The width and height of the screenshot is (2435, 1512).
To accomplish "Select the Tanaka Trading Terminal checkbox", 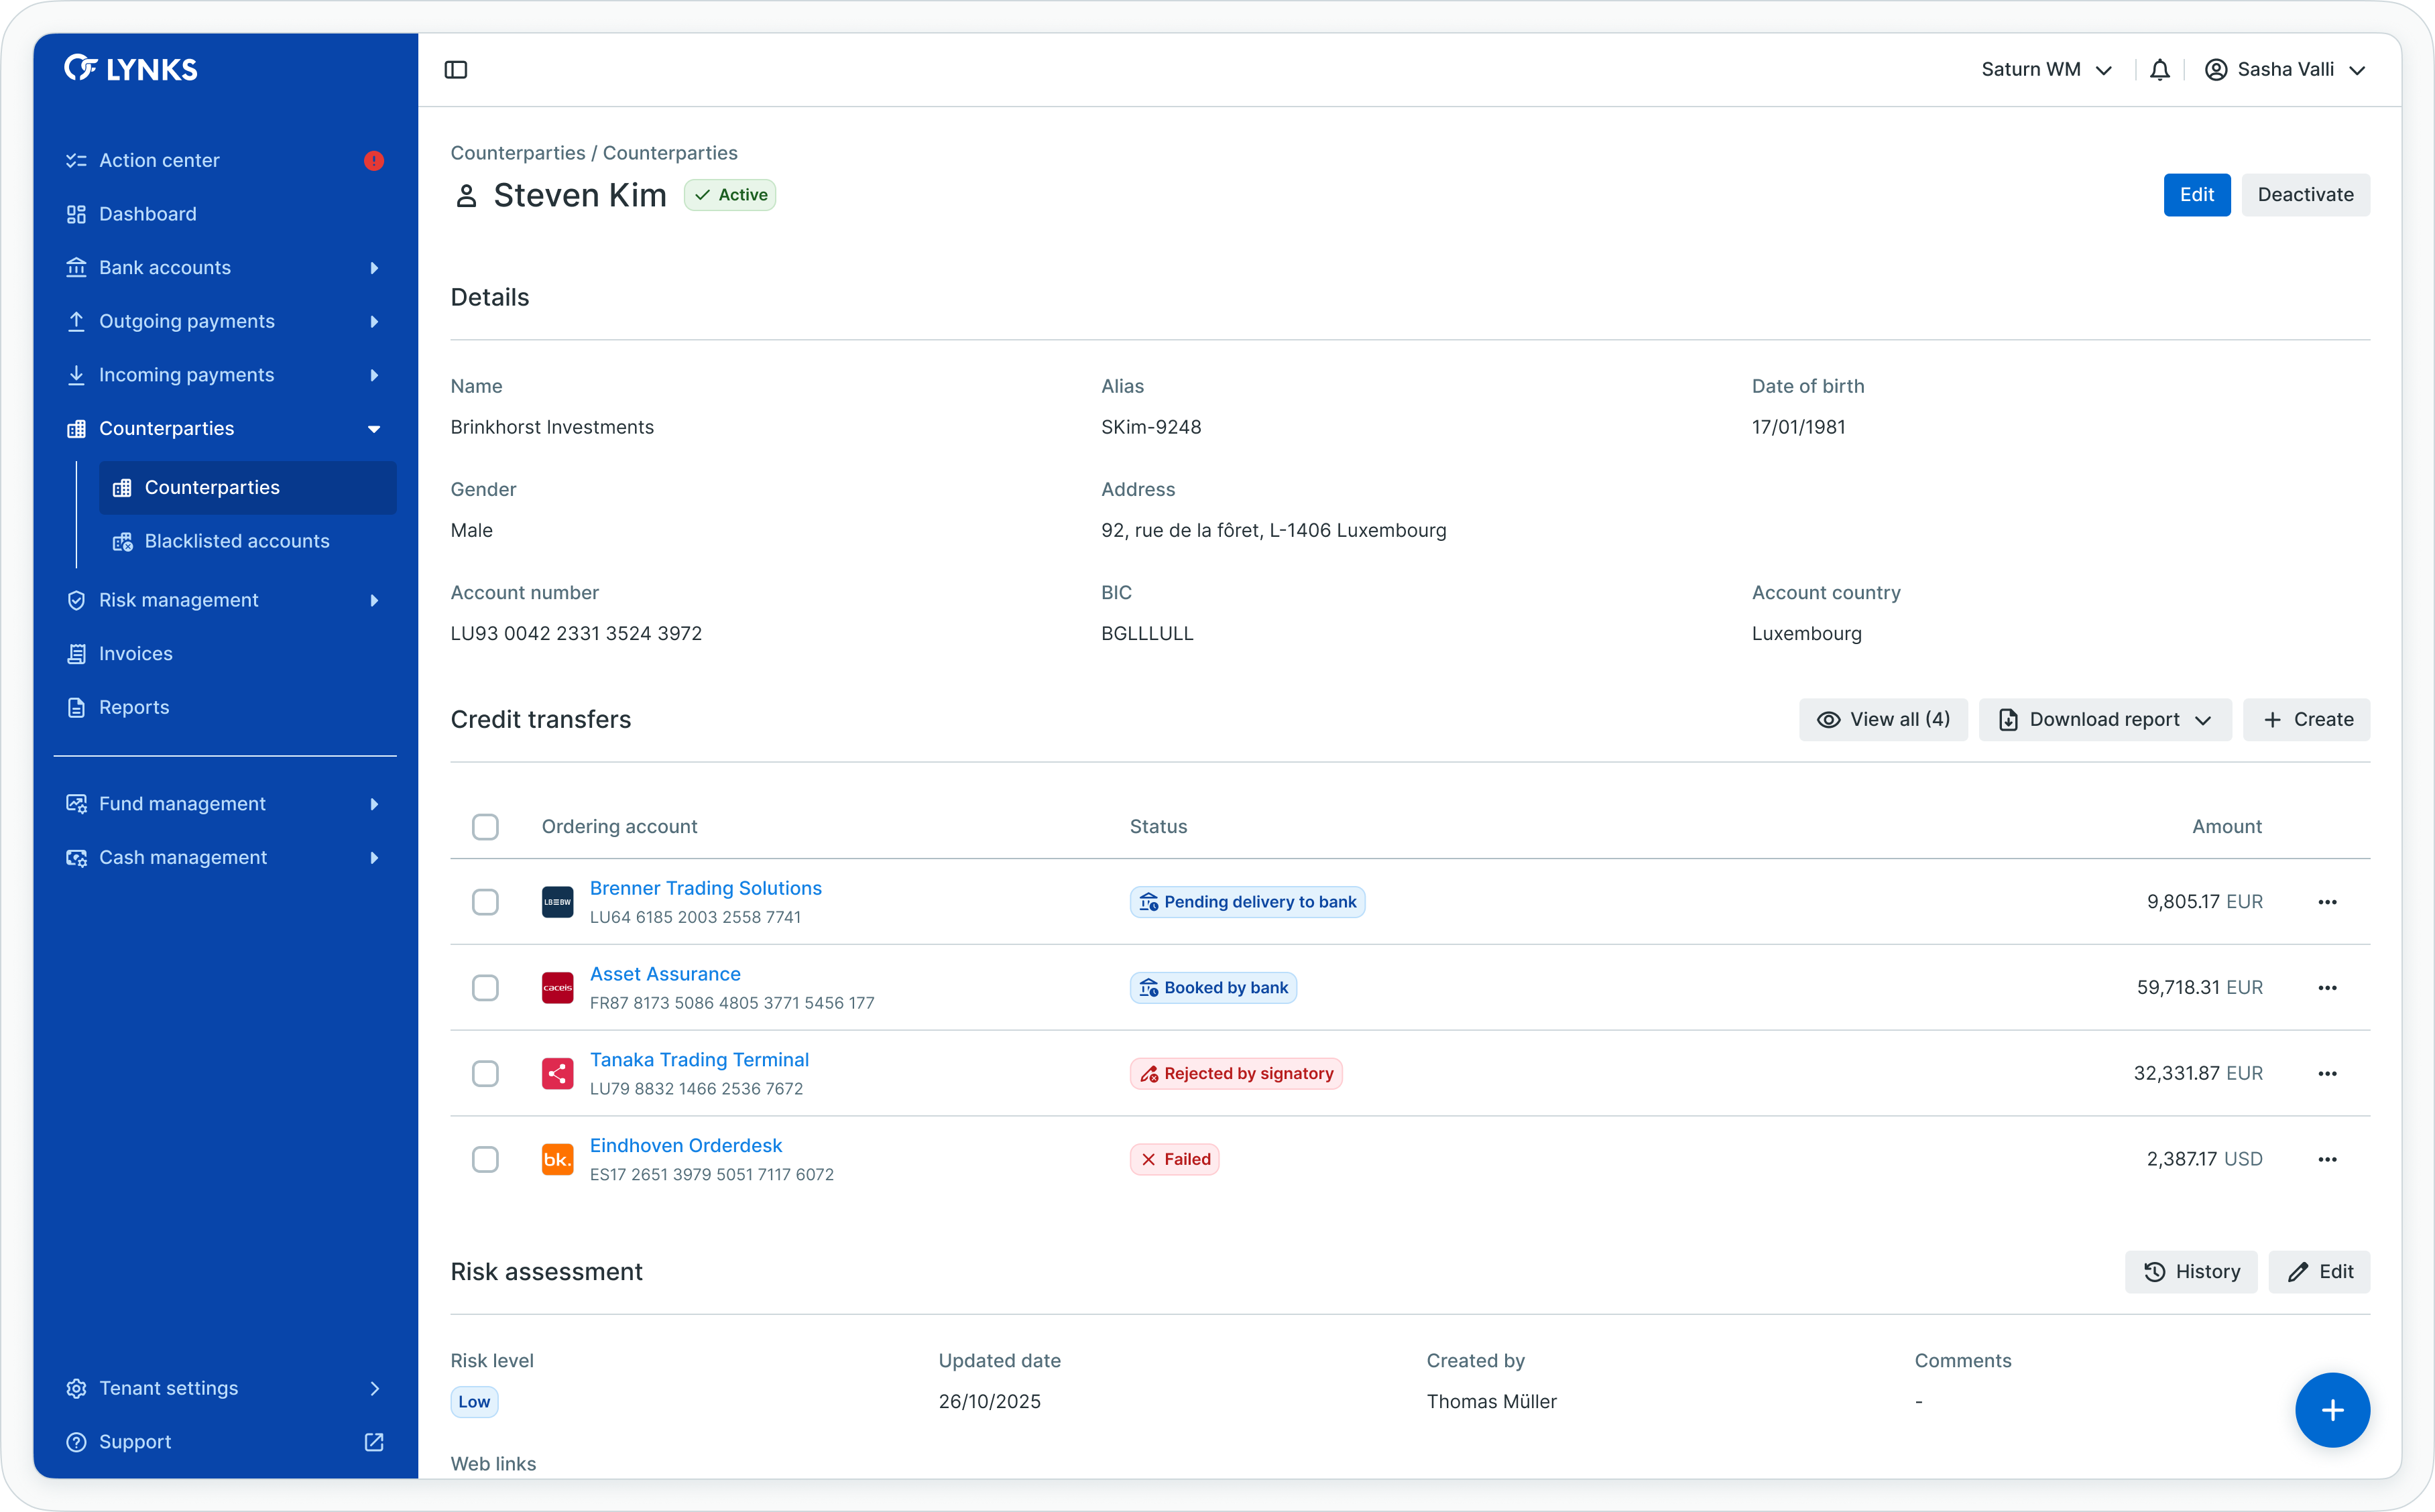I will point(485,1074).
